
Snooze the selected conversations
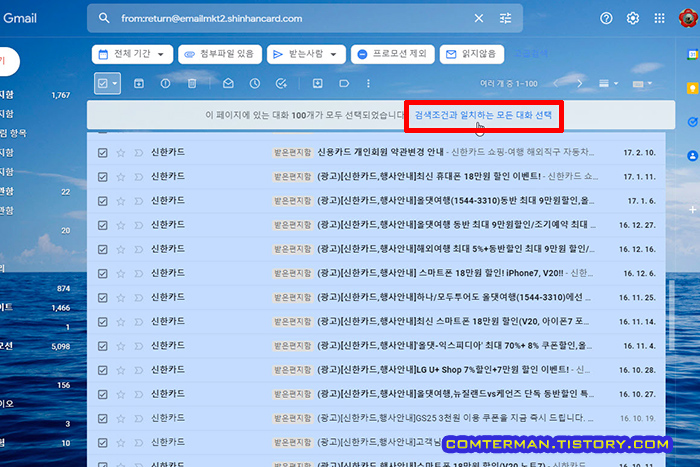coord(254,83)
